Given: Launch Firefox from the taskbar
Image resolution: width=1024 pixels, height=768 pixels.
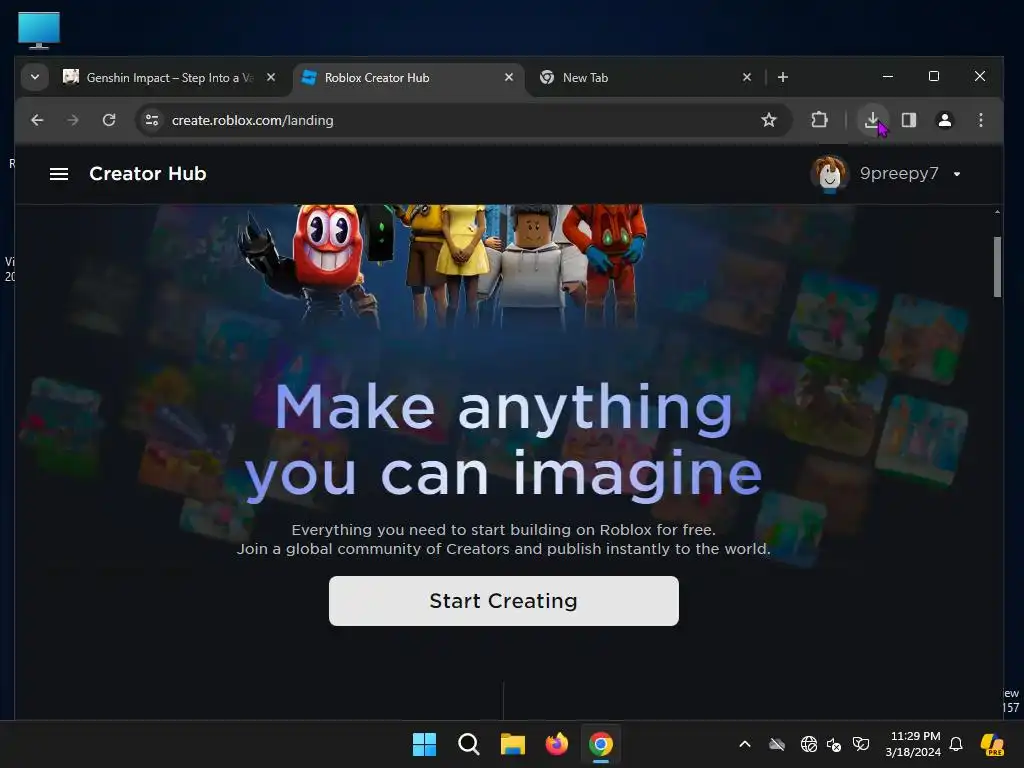Looking at the screenshot, I should (x=556, y=744).
